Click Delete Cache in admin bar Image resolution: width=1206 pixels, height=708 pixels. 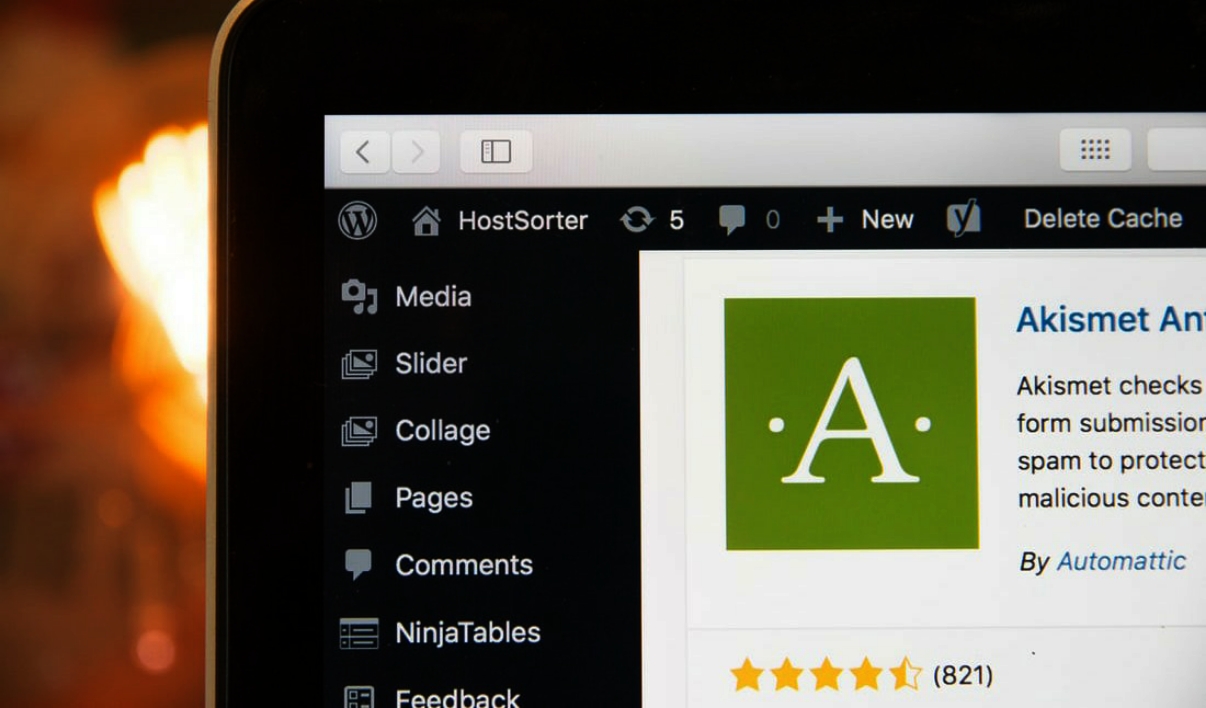click(x=1103, y=219)
